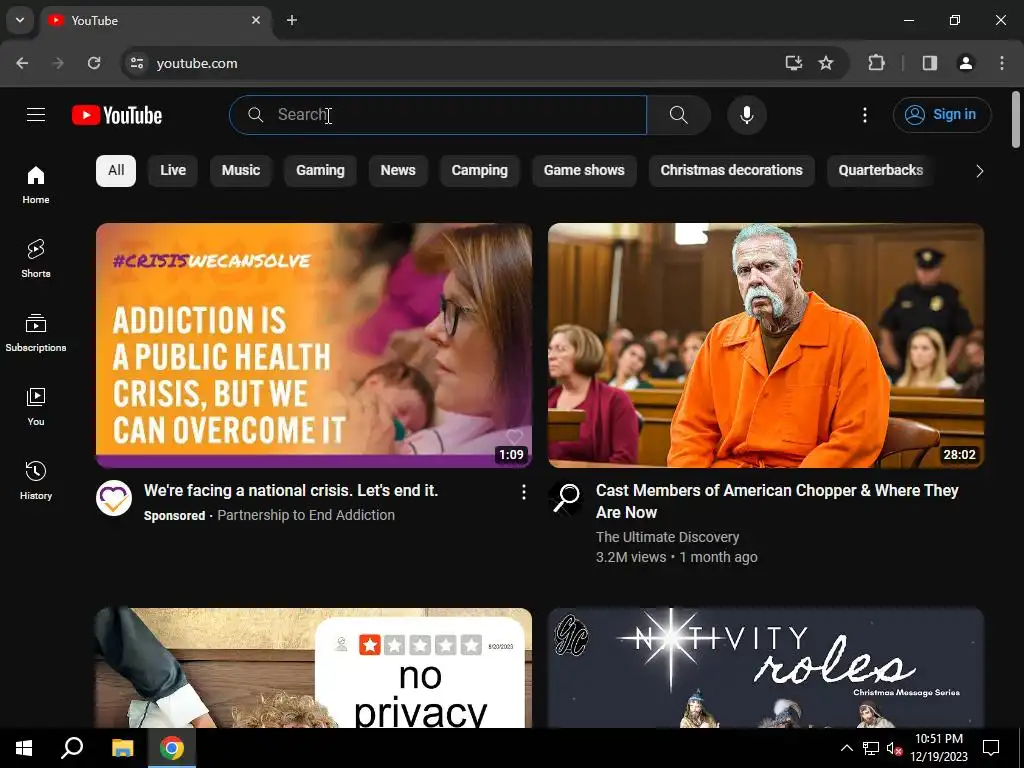The image size is (1024, 768).
Task: Click Partnership to End Addiction channel avatar
Action: click(x=114, y=498)
